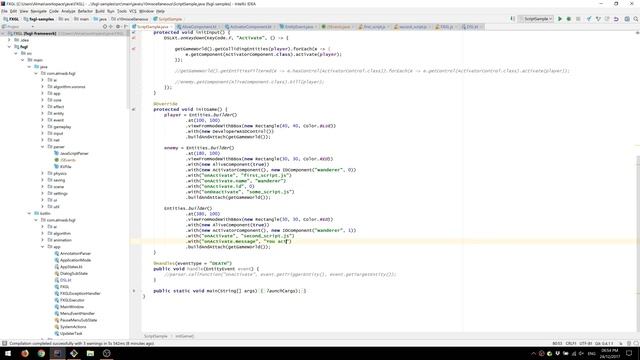Hide the Project tool window
This screenshot has height=360, width=640.
(x=125, y=27)
